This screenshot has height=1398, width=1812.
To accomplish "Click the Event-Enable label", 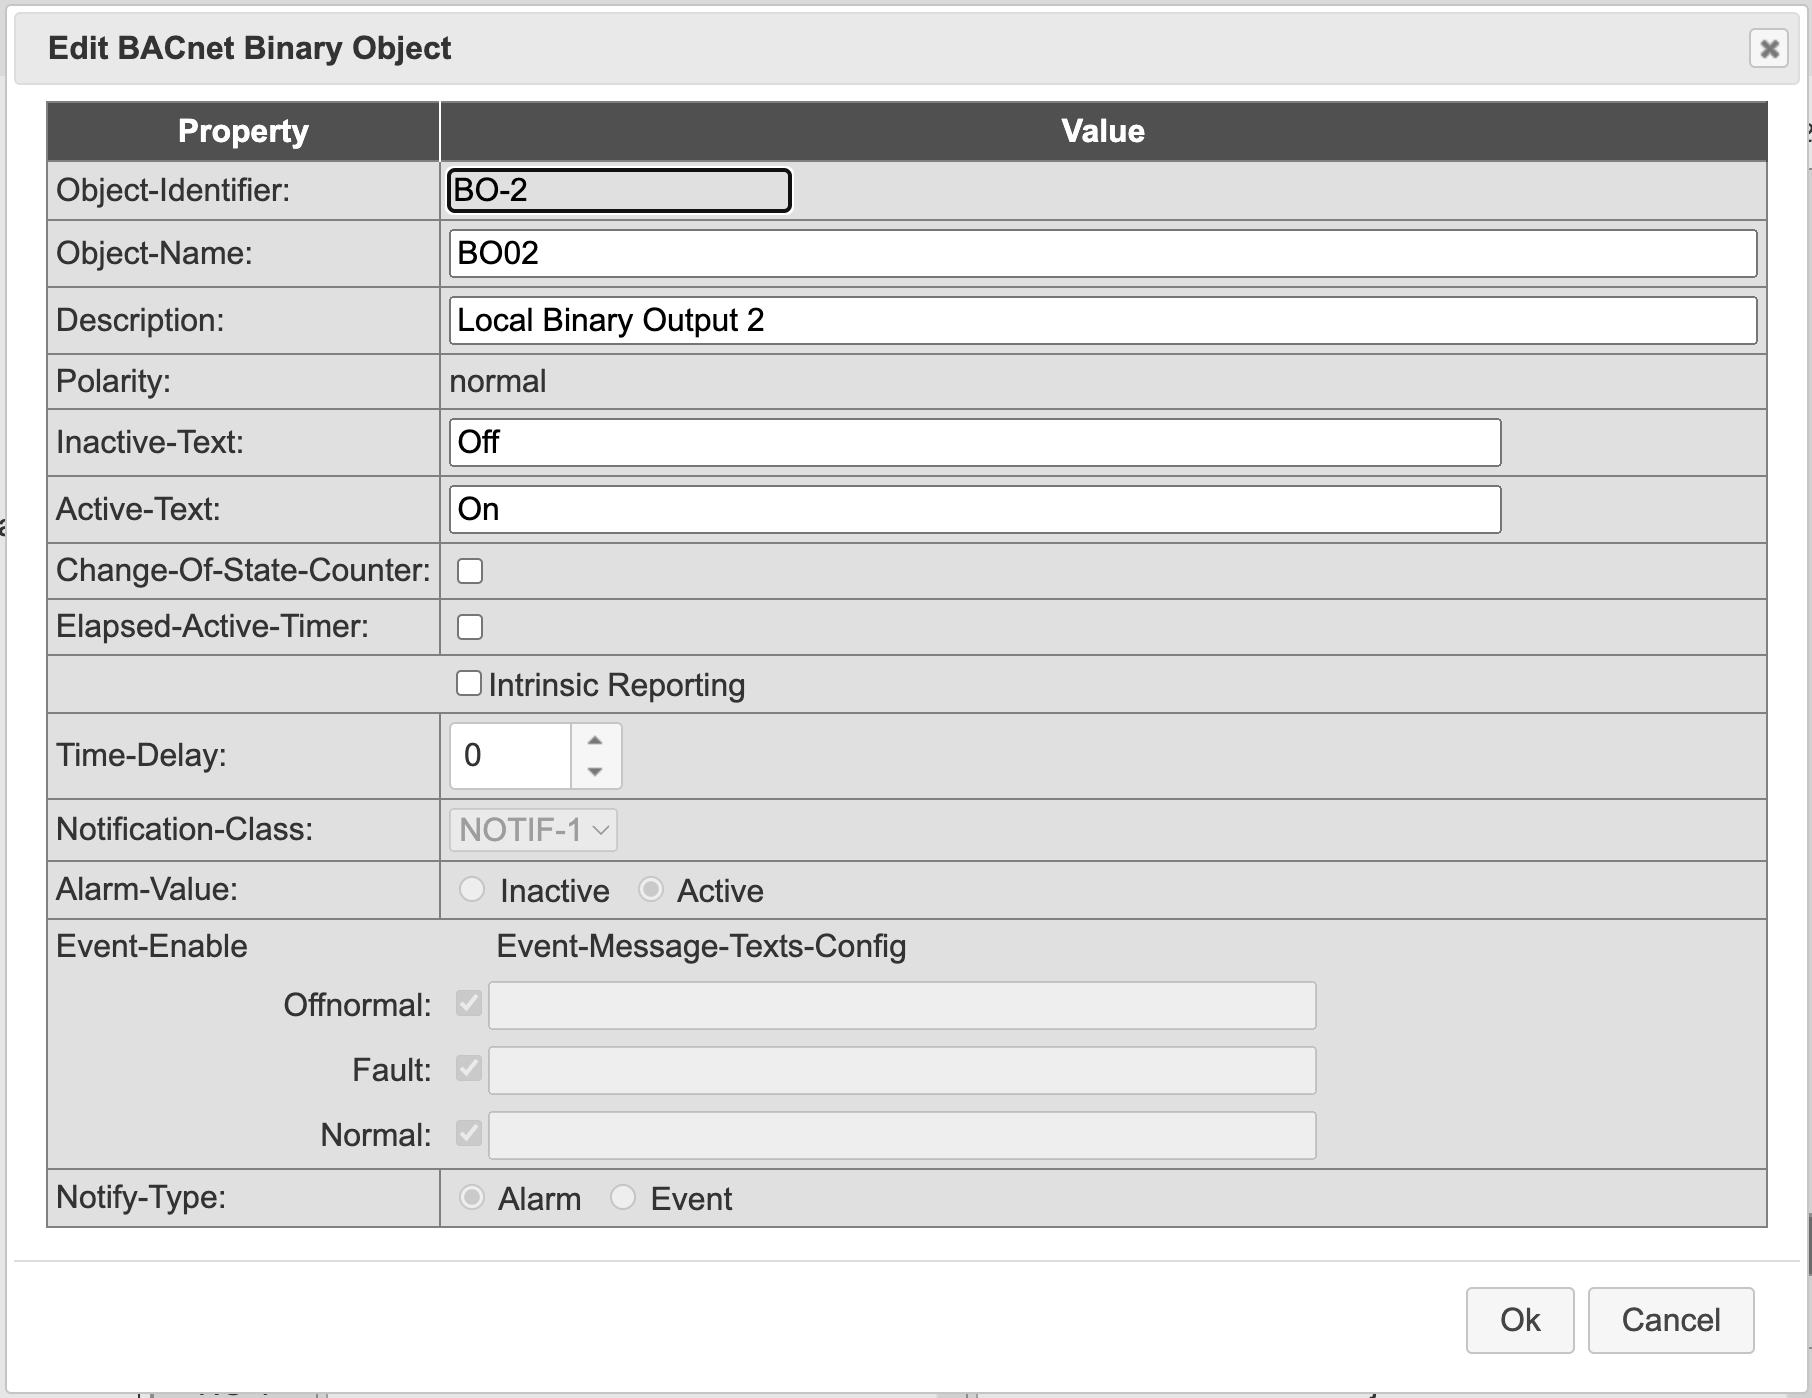I will tap(152, 946).
